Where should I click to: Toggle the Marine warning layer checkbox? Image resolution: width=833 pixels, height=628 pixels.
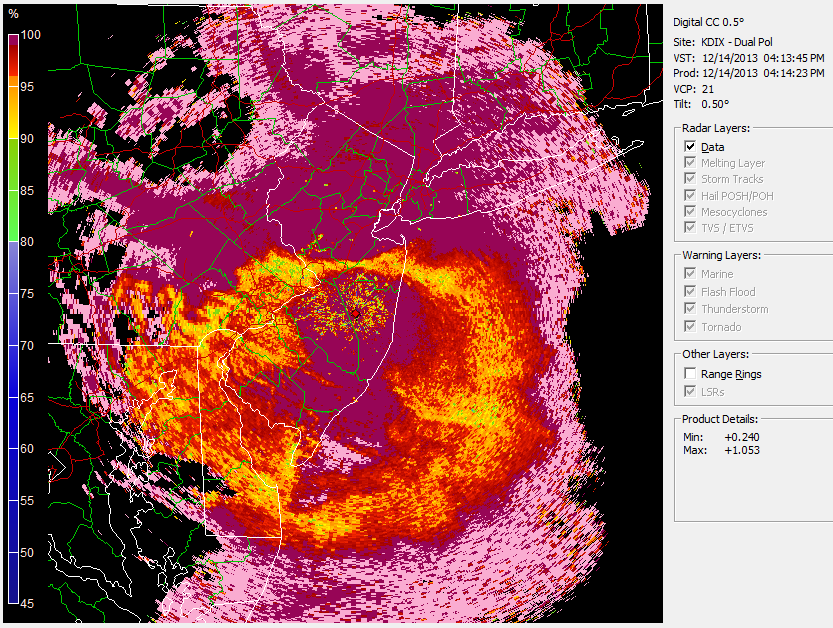tap(690, 274)
